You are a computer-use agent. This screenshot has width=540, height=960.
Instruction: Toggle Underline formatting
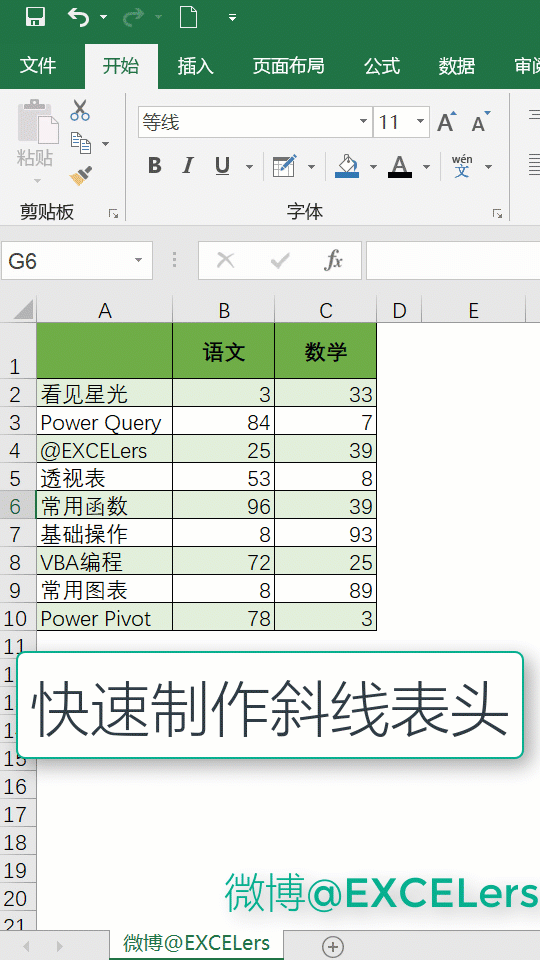[222, 166]
